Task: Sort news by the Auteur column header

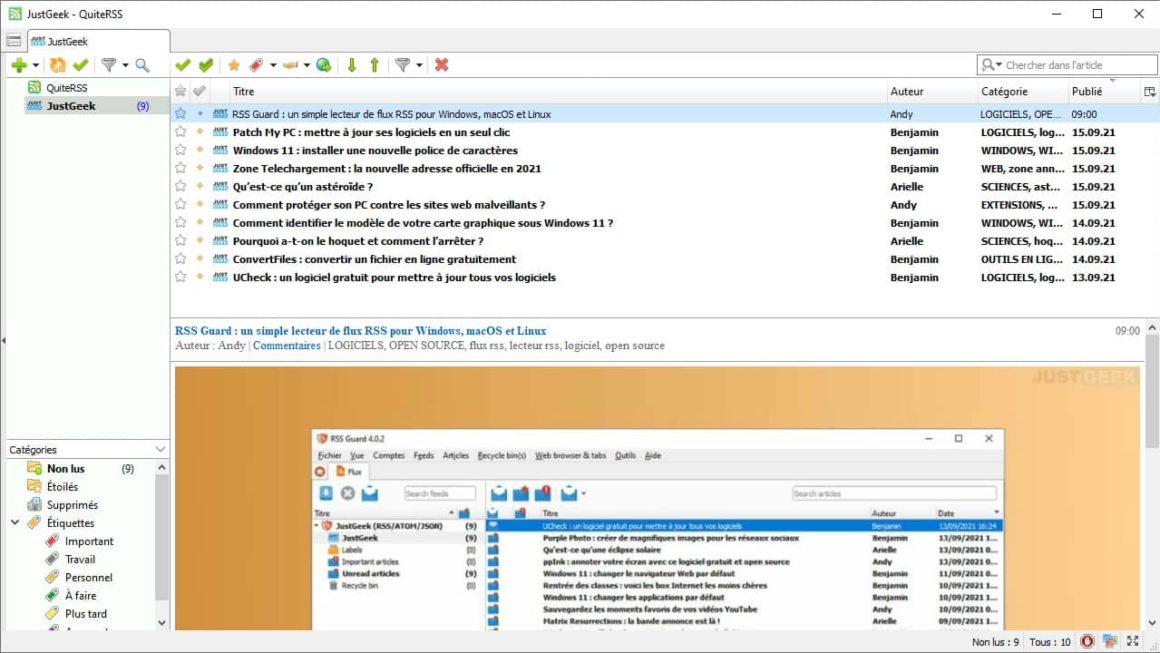Action: 931,92
